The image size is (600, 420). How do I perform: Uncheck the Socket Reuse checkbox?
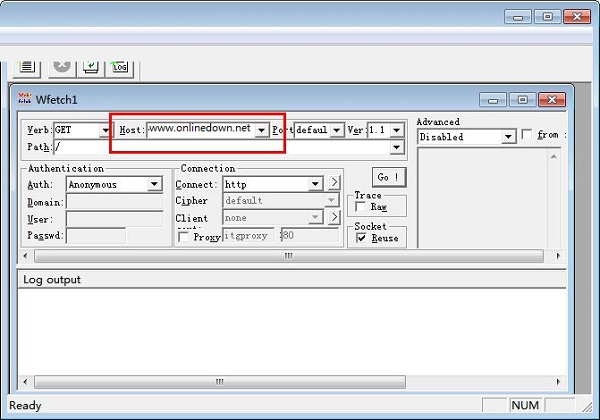coord(361,238)
